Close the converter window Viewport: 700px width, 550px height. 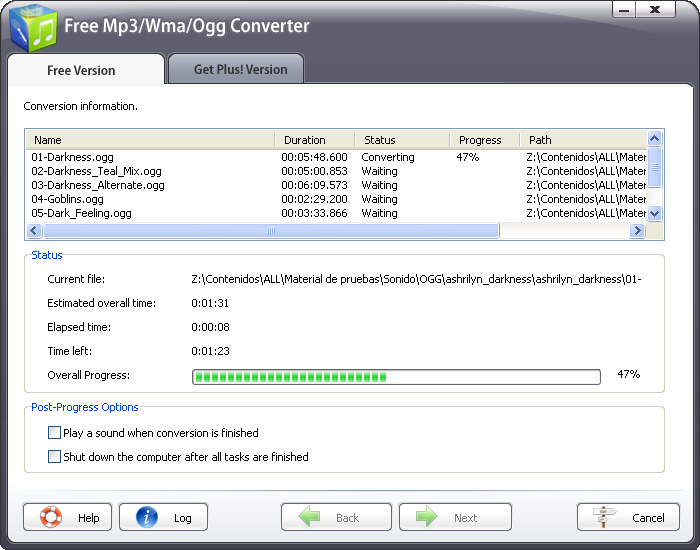pos(655,10)
